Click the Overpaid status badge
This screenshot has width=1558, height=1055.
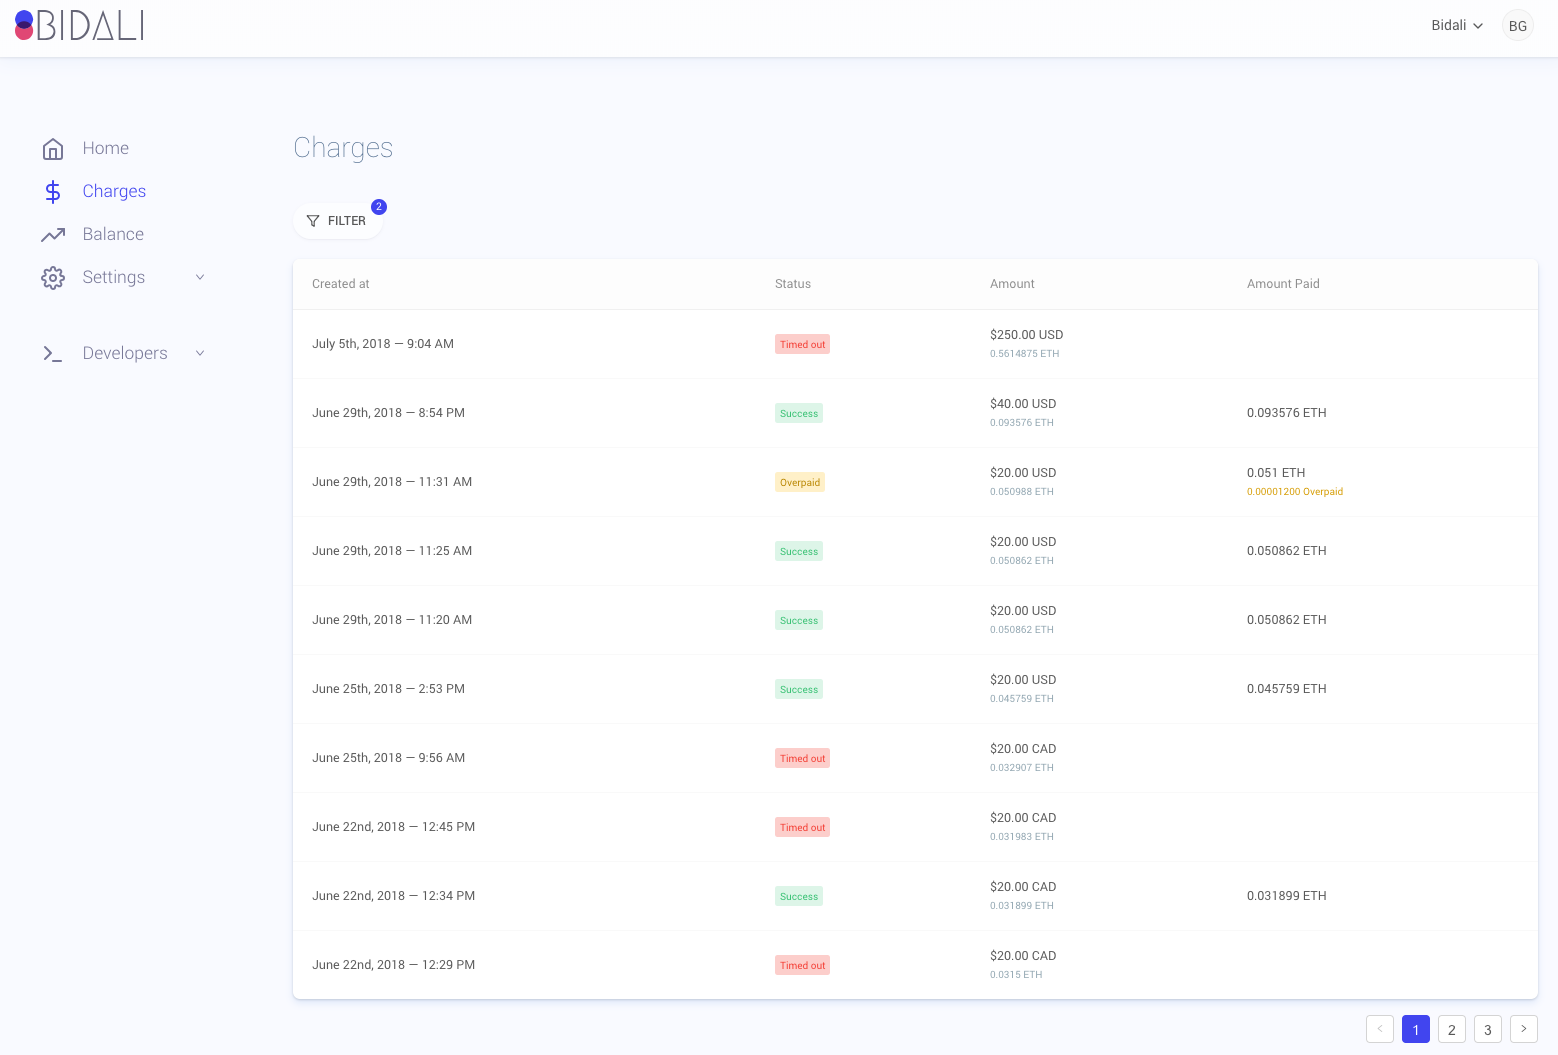pos(800,482)
